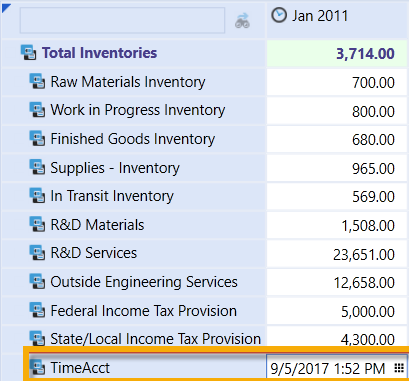Click the R&D Services value 23,651.00
The image size is (409, 381).
pyautogui.click(x=364, y=255)
